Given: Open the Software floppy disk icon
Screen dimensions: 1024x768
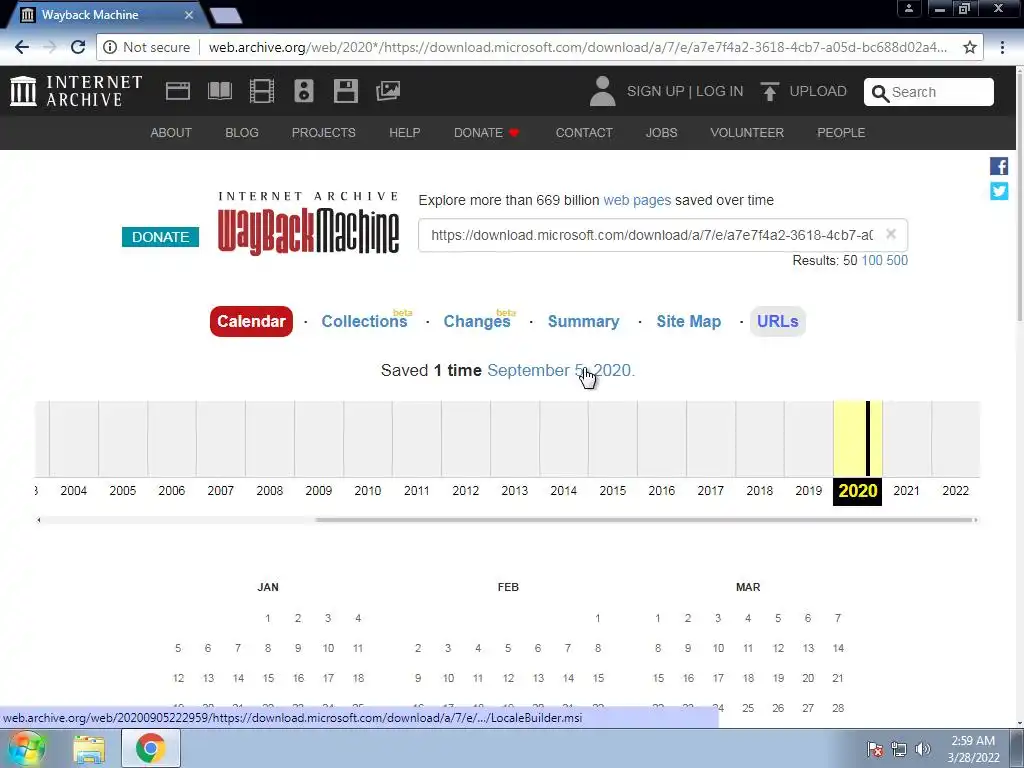Looking at the screenshot, I should 345,91.
